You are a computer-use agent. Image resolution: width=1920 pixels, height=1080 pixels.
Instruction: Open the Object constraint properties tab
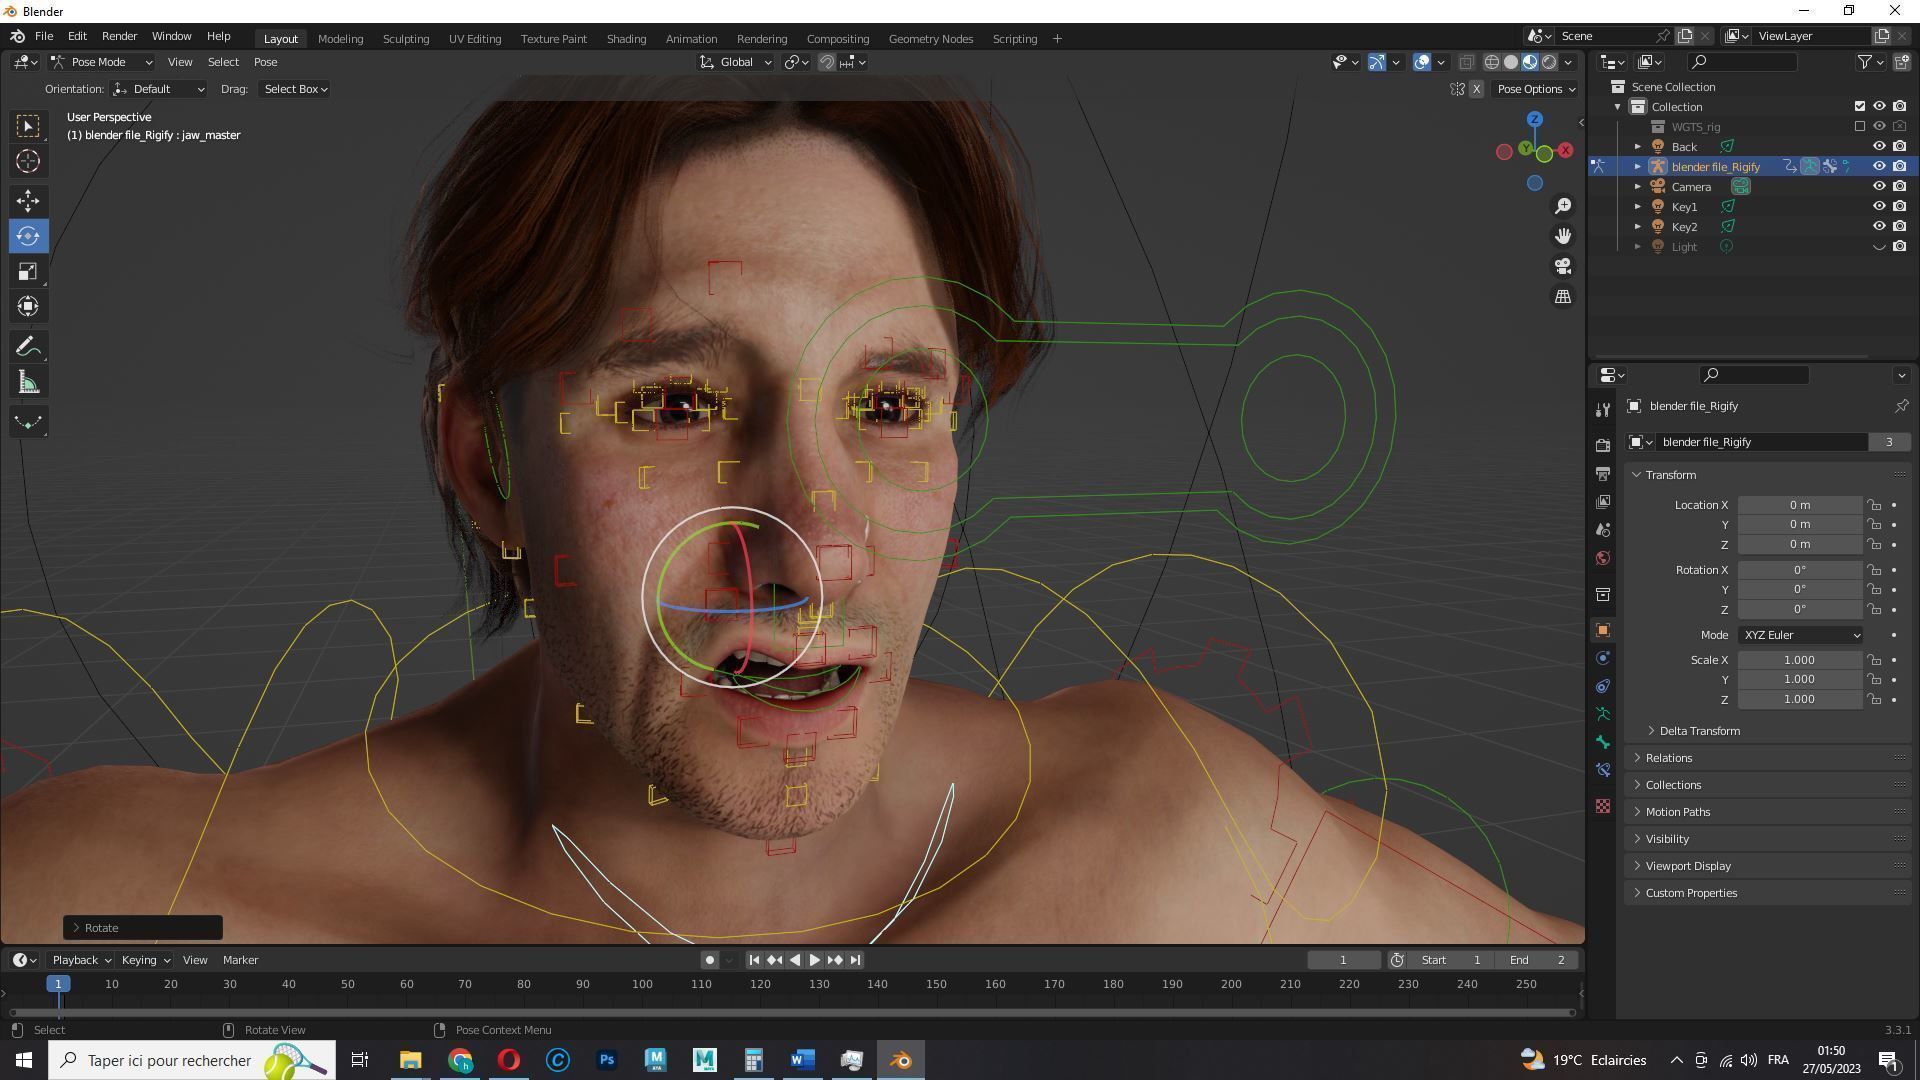pyautogui.click(x=1603, y=686)
